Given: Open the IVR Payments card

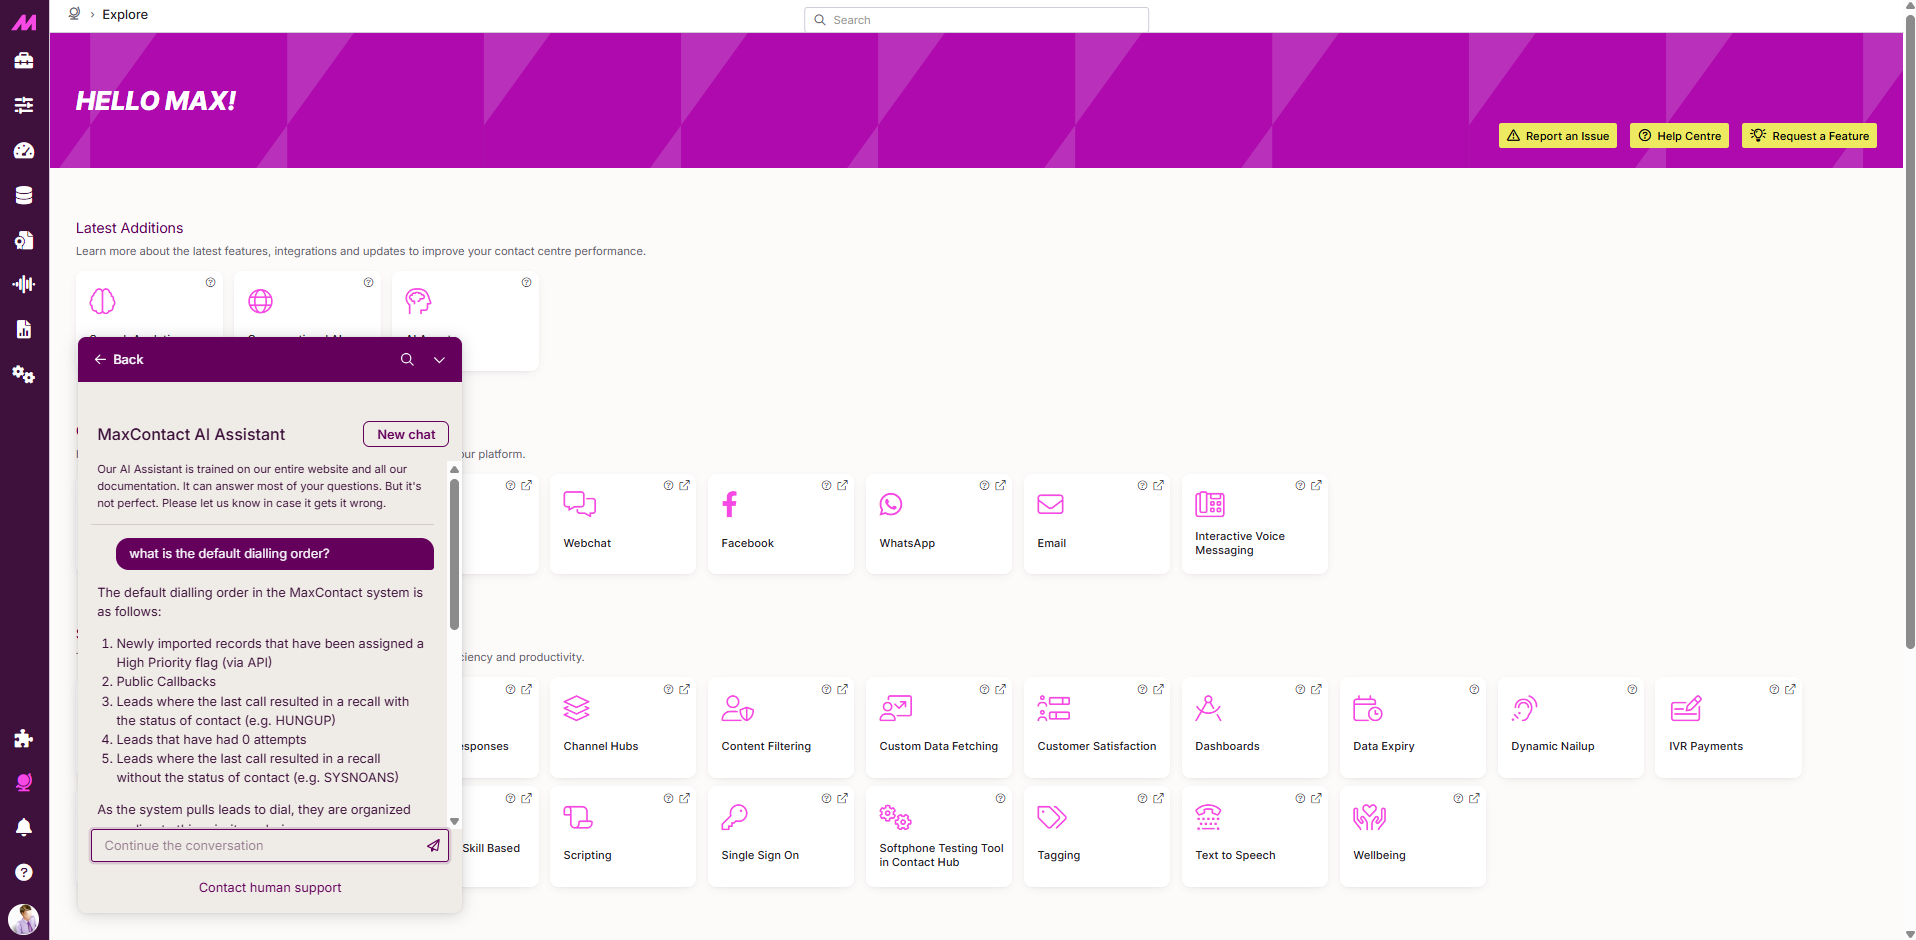Looking at the screenshot, I should point(1728,727).
